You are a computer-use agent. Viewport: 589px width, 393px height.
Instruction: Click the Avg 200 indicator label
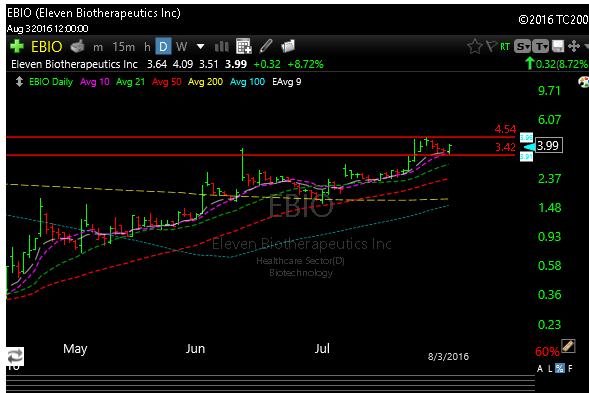[x=205, y=82]
